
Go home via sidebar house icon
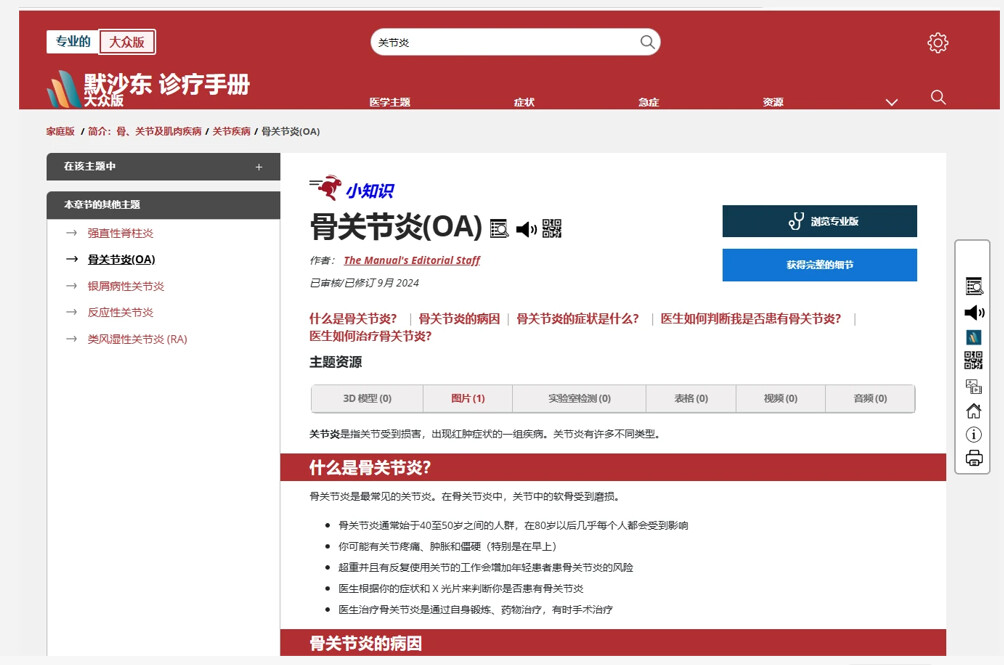973,410
